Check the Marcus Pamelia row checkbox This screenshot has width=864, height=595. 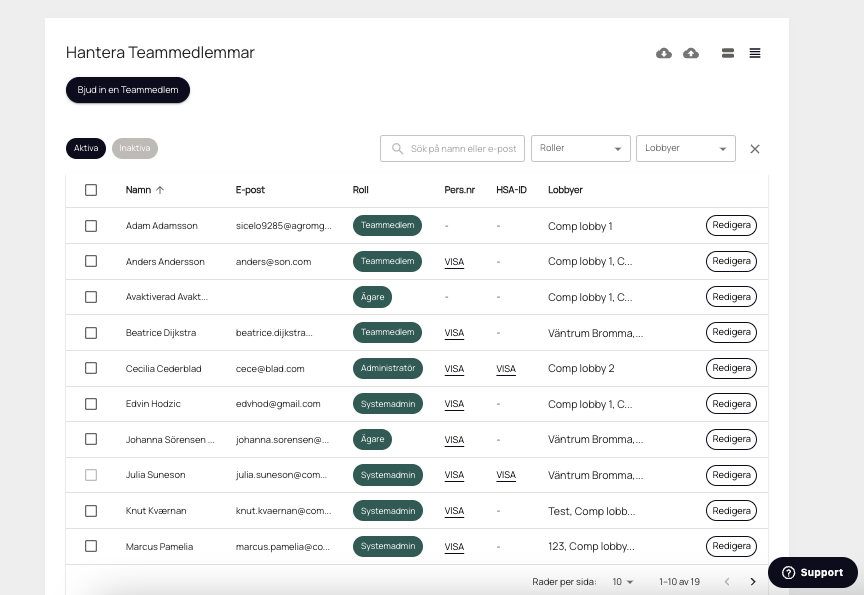point(91,546)
